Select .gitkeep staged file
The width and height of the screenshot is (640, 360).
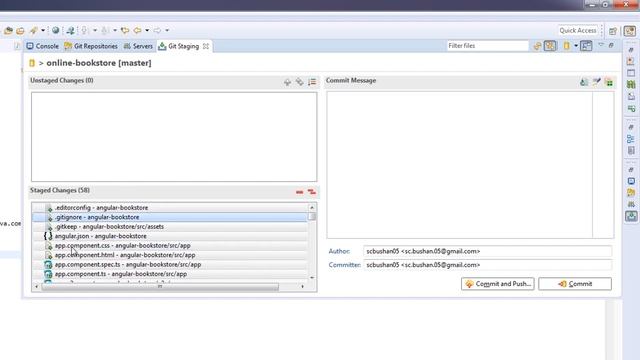(170, 227)
